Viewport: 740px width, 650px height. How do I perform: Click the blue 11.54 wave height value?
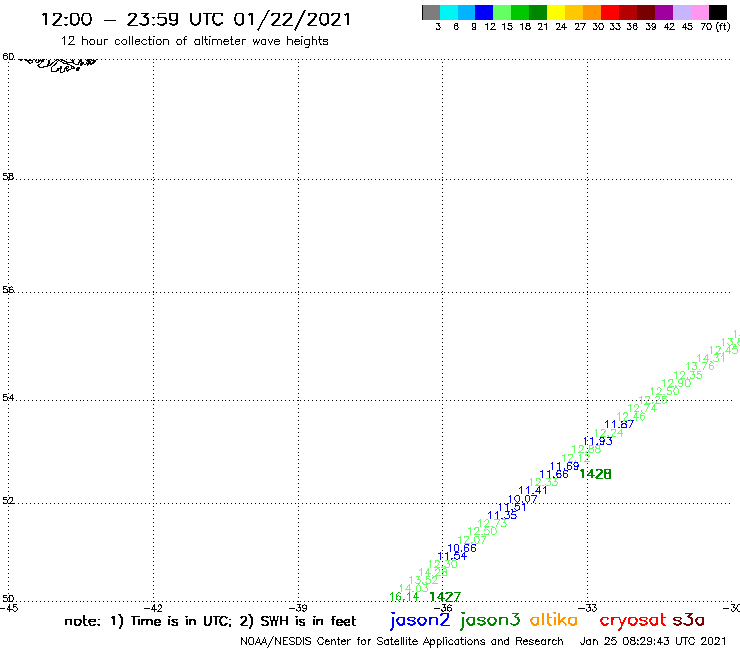(x=452, y=557)
